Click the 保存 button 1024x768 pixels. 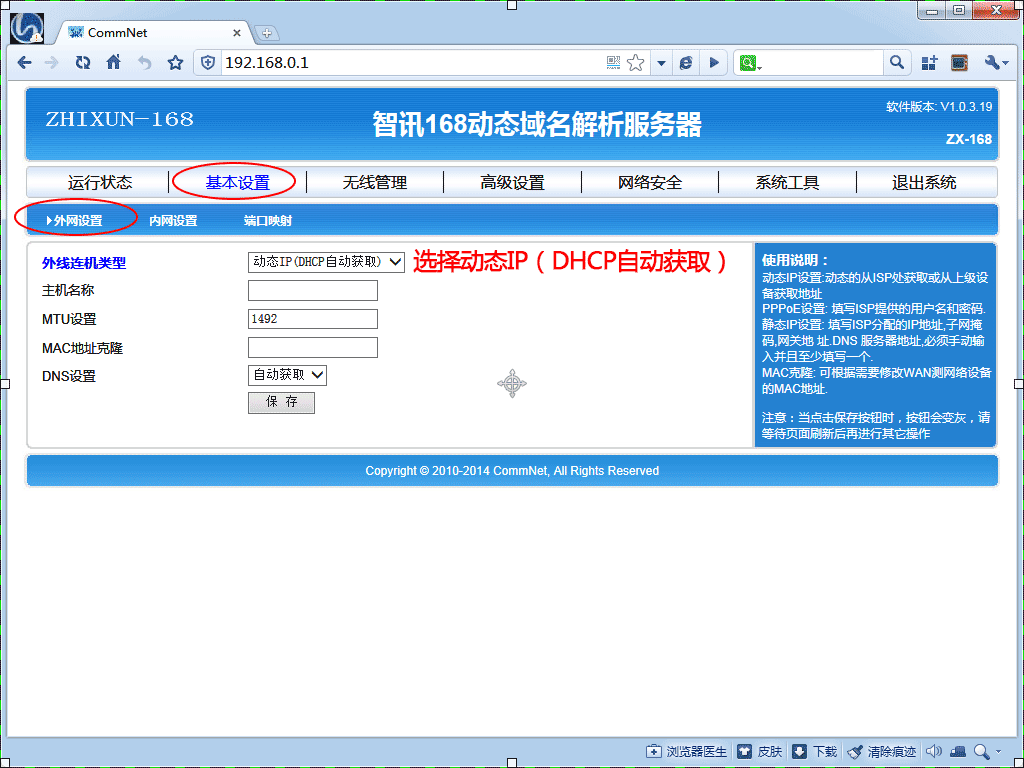click(x=281, y=402)
